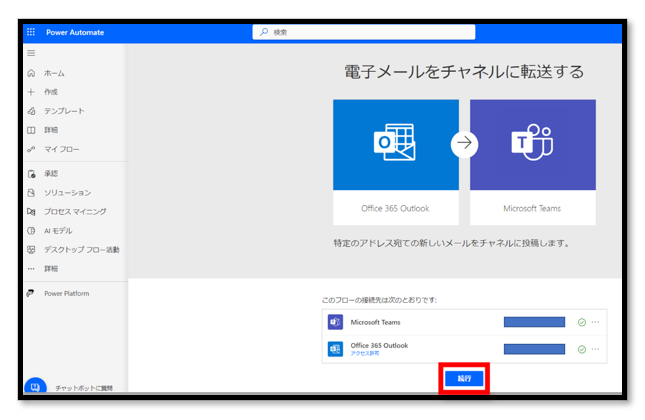Collapse the sidebar with hamburger icon
Image resolution: width=645 pixels, height=420 pixels.
tap(31, 53)
